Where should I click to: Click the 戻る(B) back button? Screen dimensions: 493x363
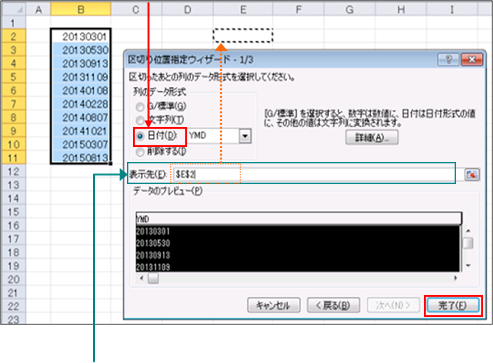point(333,305)
